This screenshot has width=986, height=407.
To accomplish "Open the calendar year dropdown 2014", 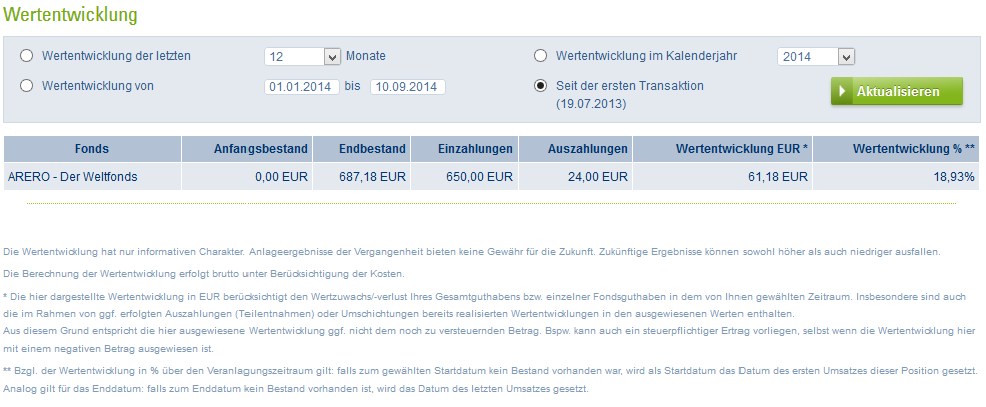I will 817,57.
